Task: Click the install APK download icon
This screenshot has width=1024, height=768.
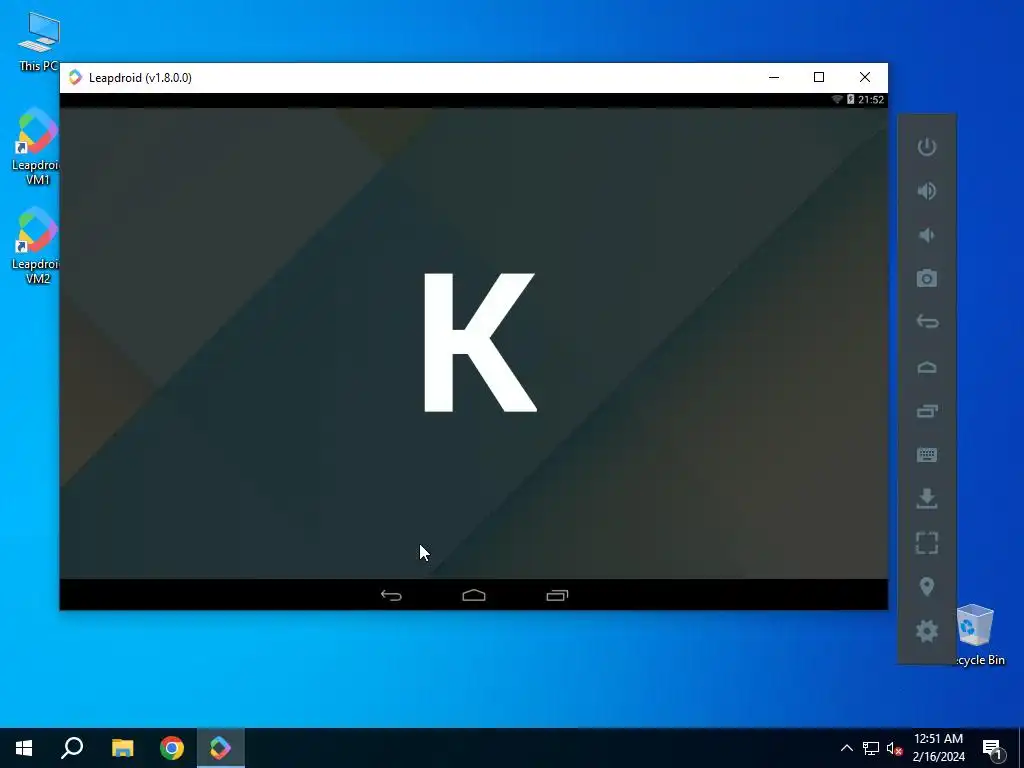Action: pyautogui.click(x=927, y=498)
